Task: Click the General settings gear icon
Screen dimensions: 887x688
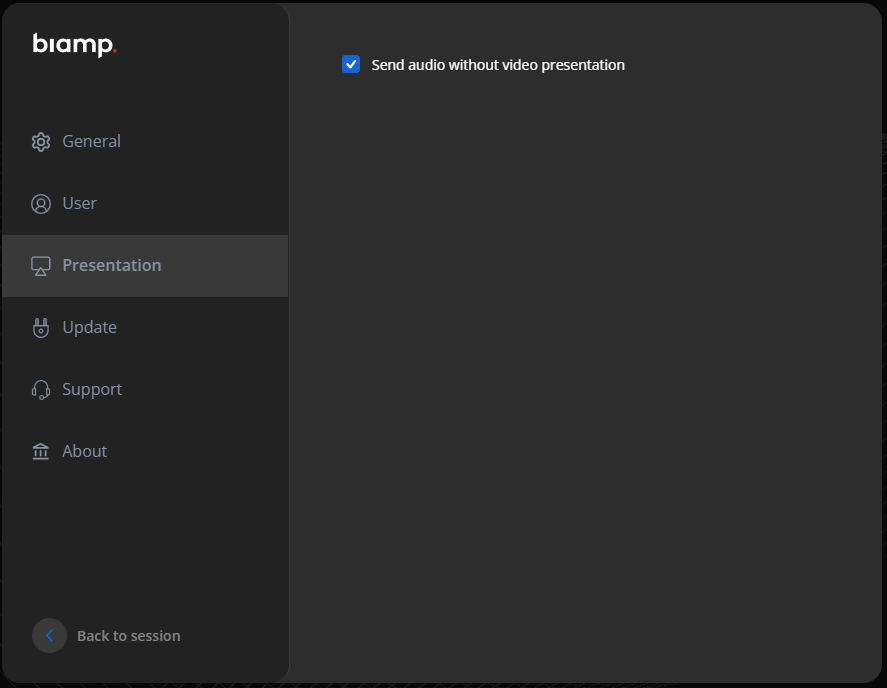Action: 40,141
